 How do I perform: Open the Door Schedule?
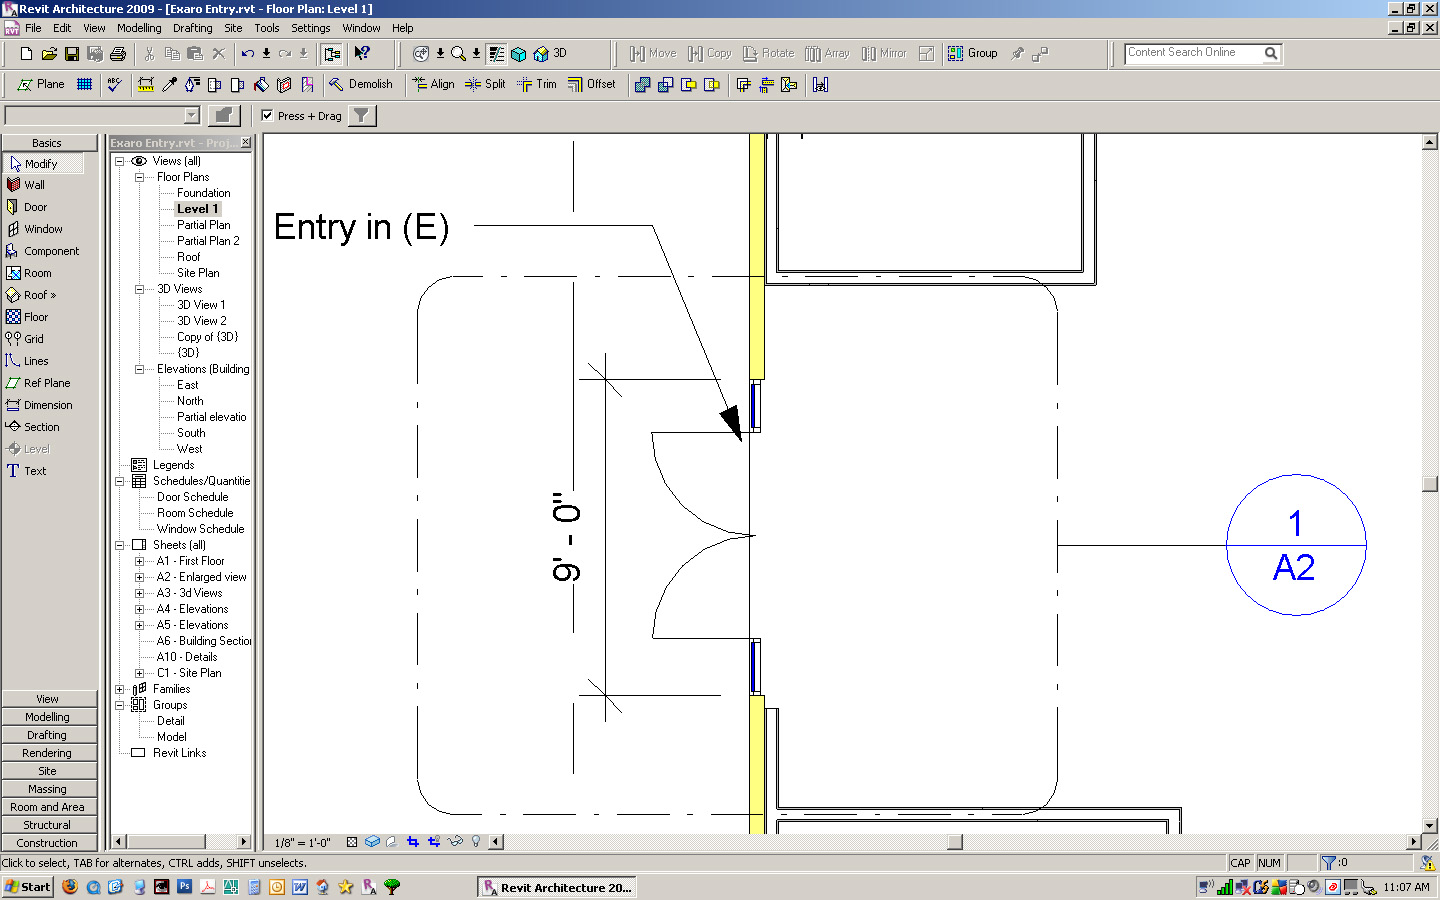point(192,497)
